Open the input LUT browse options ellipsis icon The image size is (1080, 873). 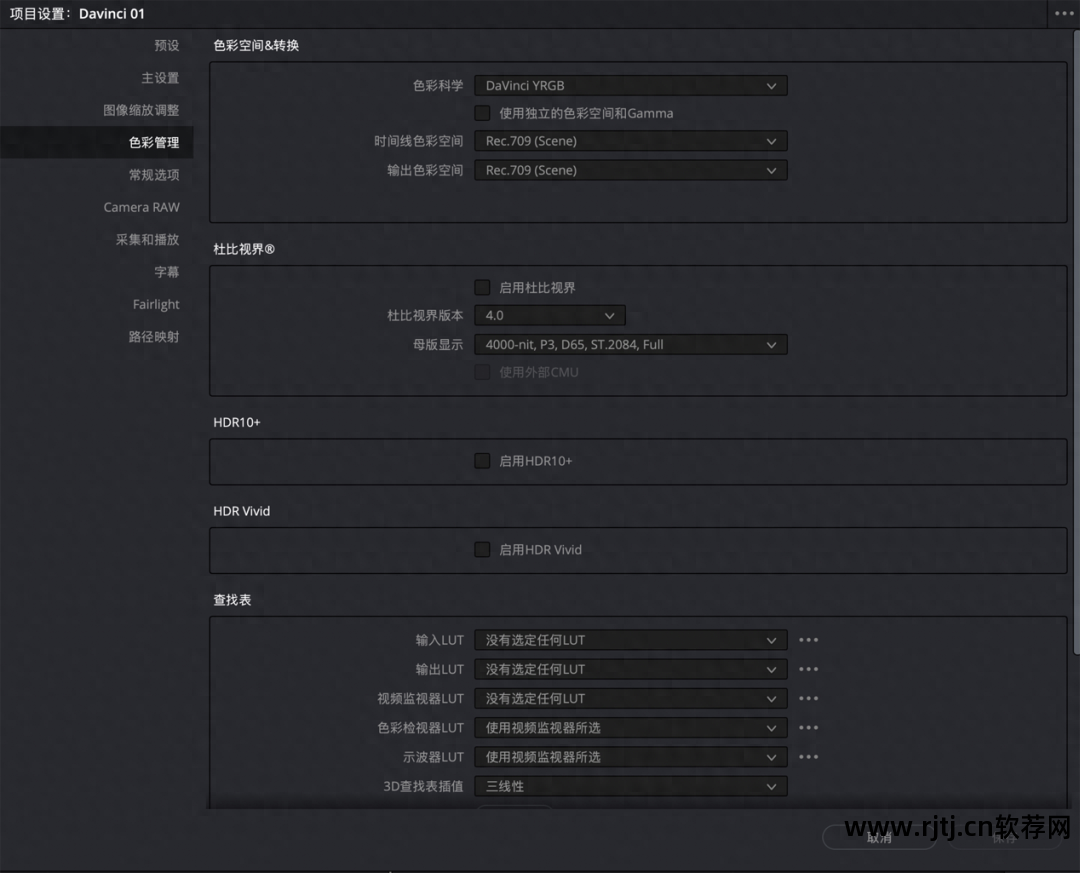pyautogui.click(x=808, y=640)
